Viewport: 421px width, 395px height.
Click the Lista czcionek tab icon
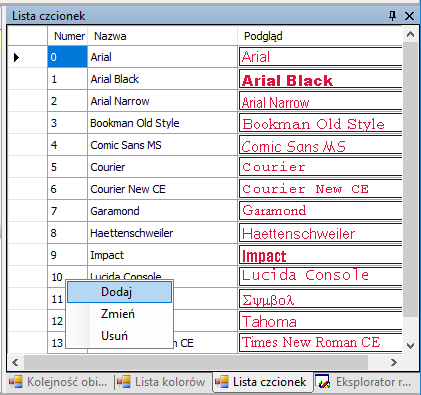[222, 382]
